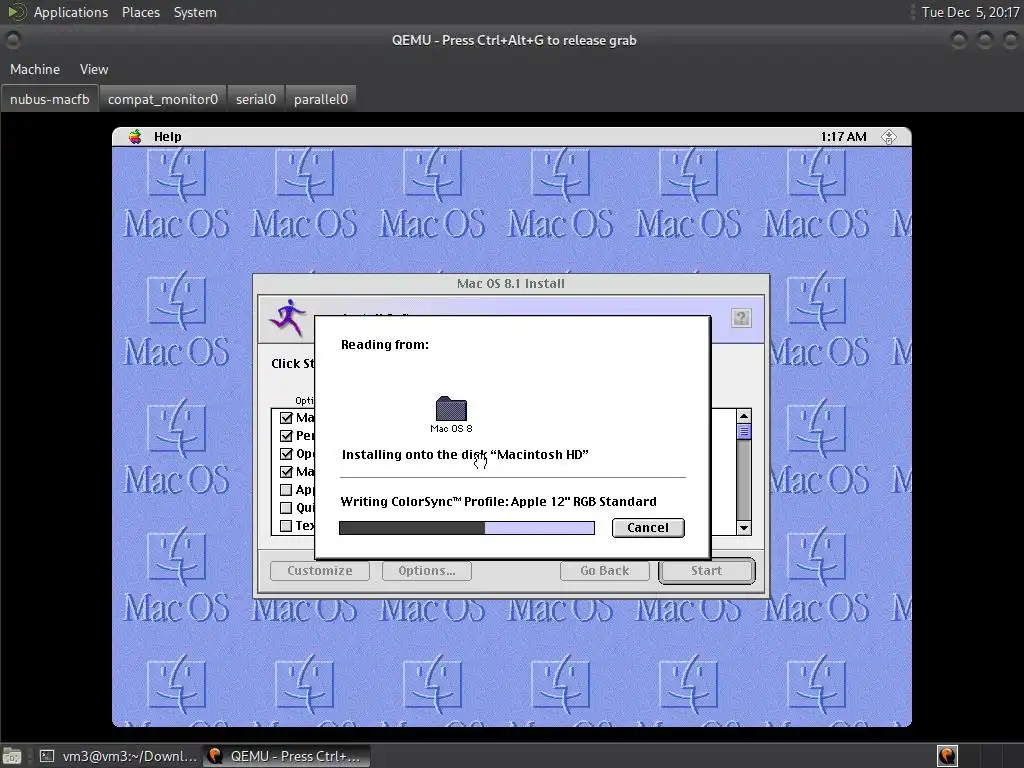Click the 1:17 AM clock in the Mac menu bar

pyautogui.click(x=844, y=136)
